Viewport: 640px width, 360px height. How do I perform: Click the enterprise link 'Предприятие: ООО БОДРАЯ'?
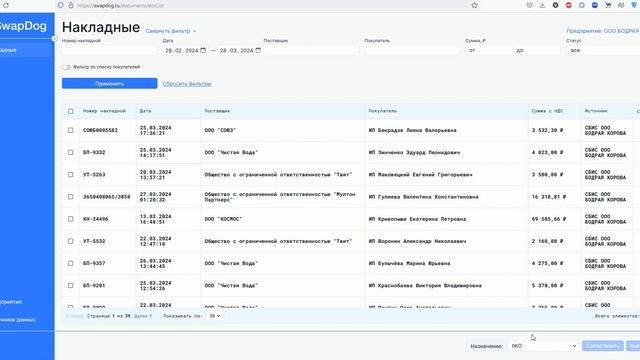(x=602, y=31)
